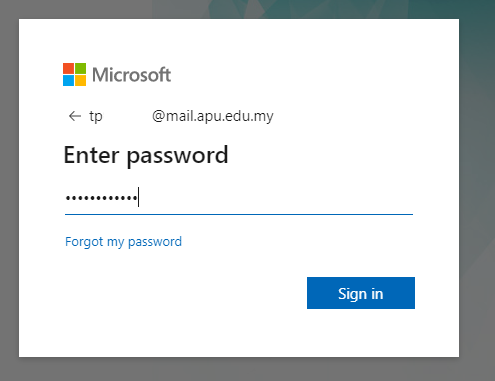The height and width of the screenshot is (381, 495).
Task: Click the Enter password heading
Action: pos(146,155)
